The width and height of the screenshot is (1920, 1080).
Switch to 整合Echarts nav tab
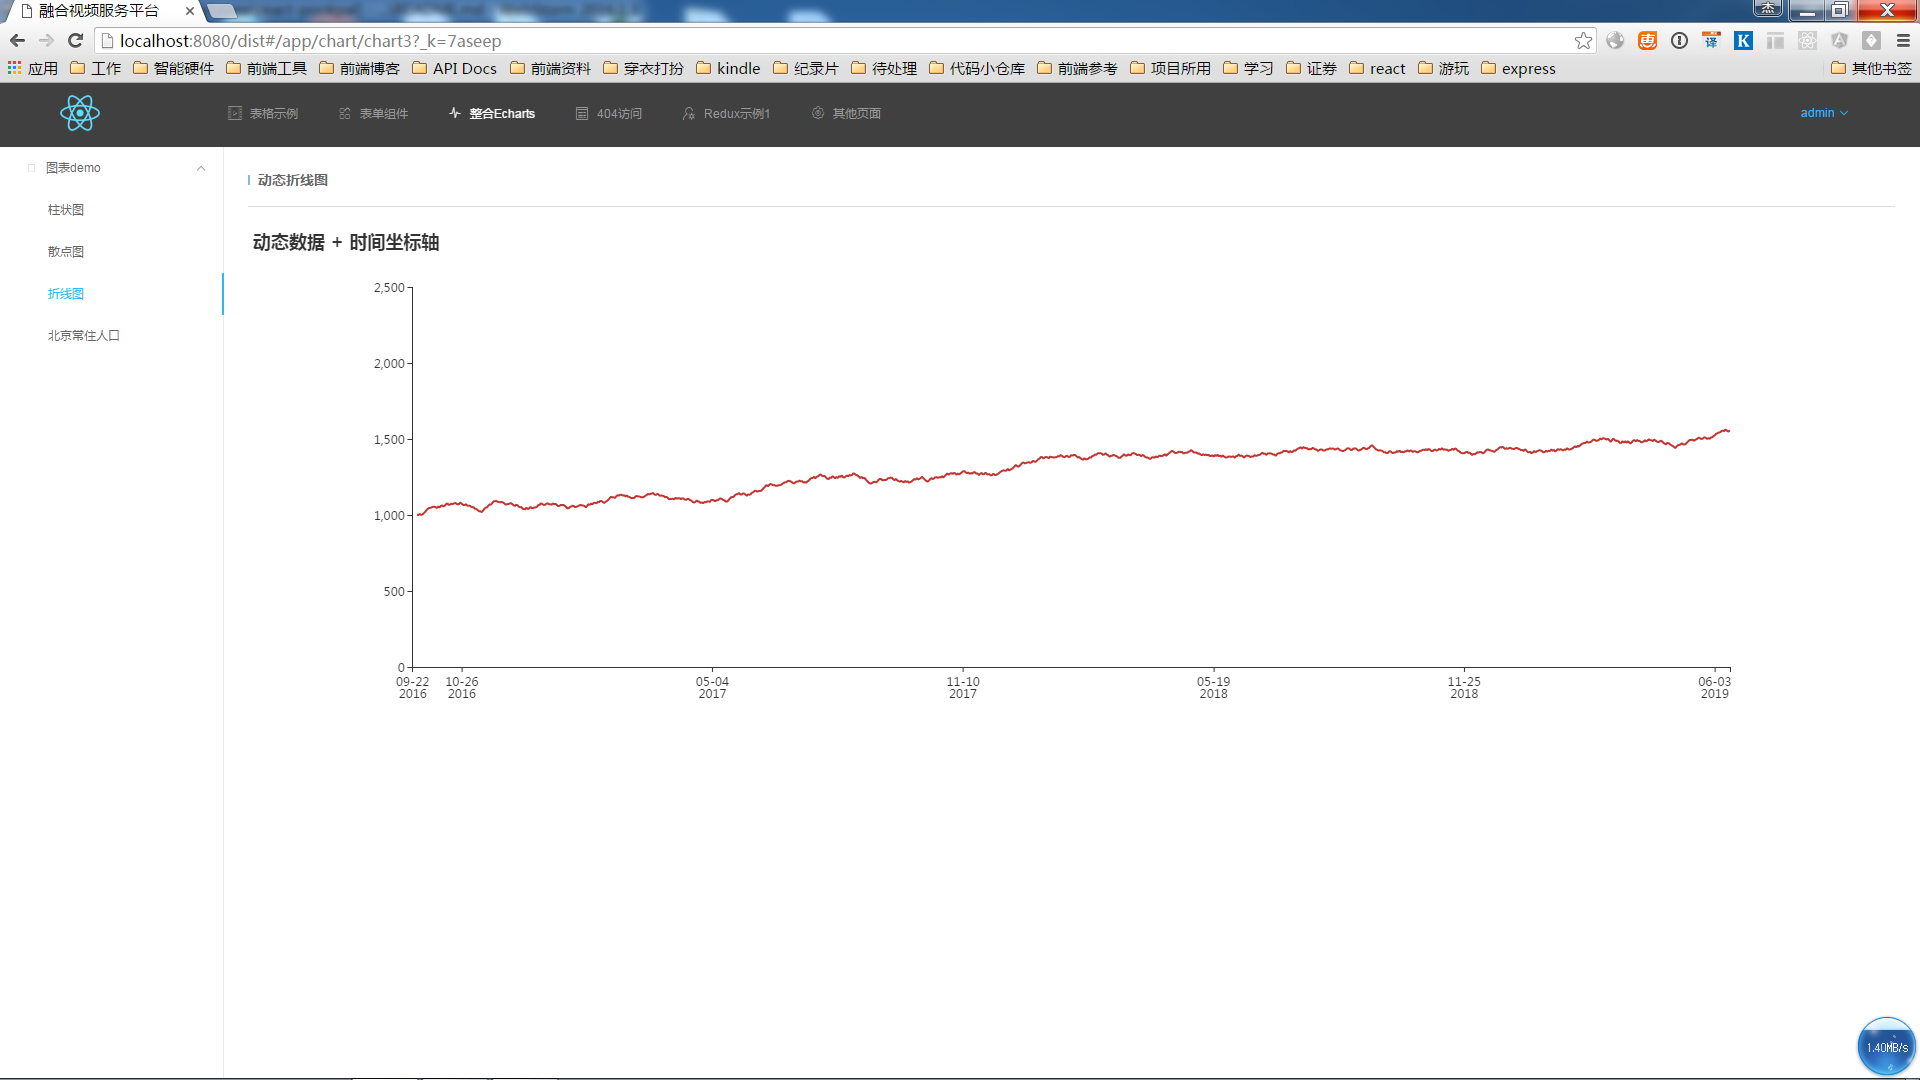pyautogui.click(x=492, y=114)
